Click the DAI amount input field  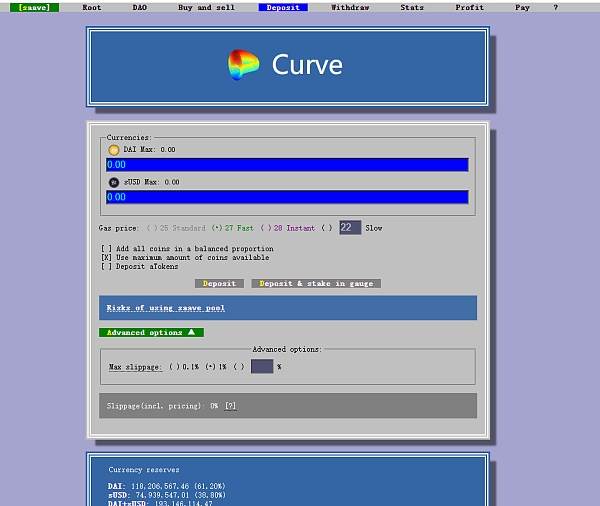(x=287, y=165)
